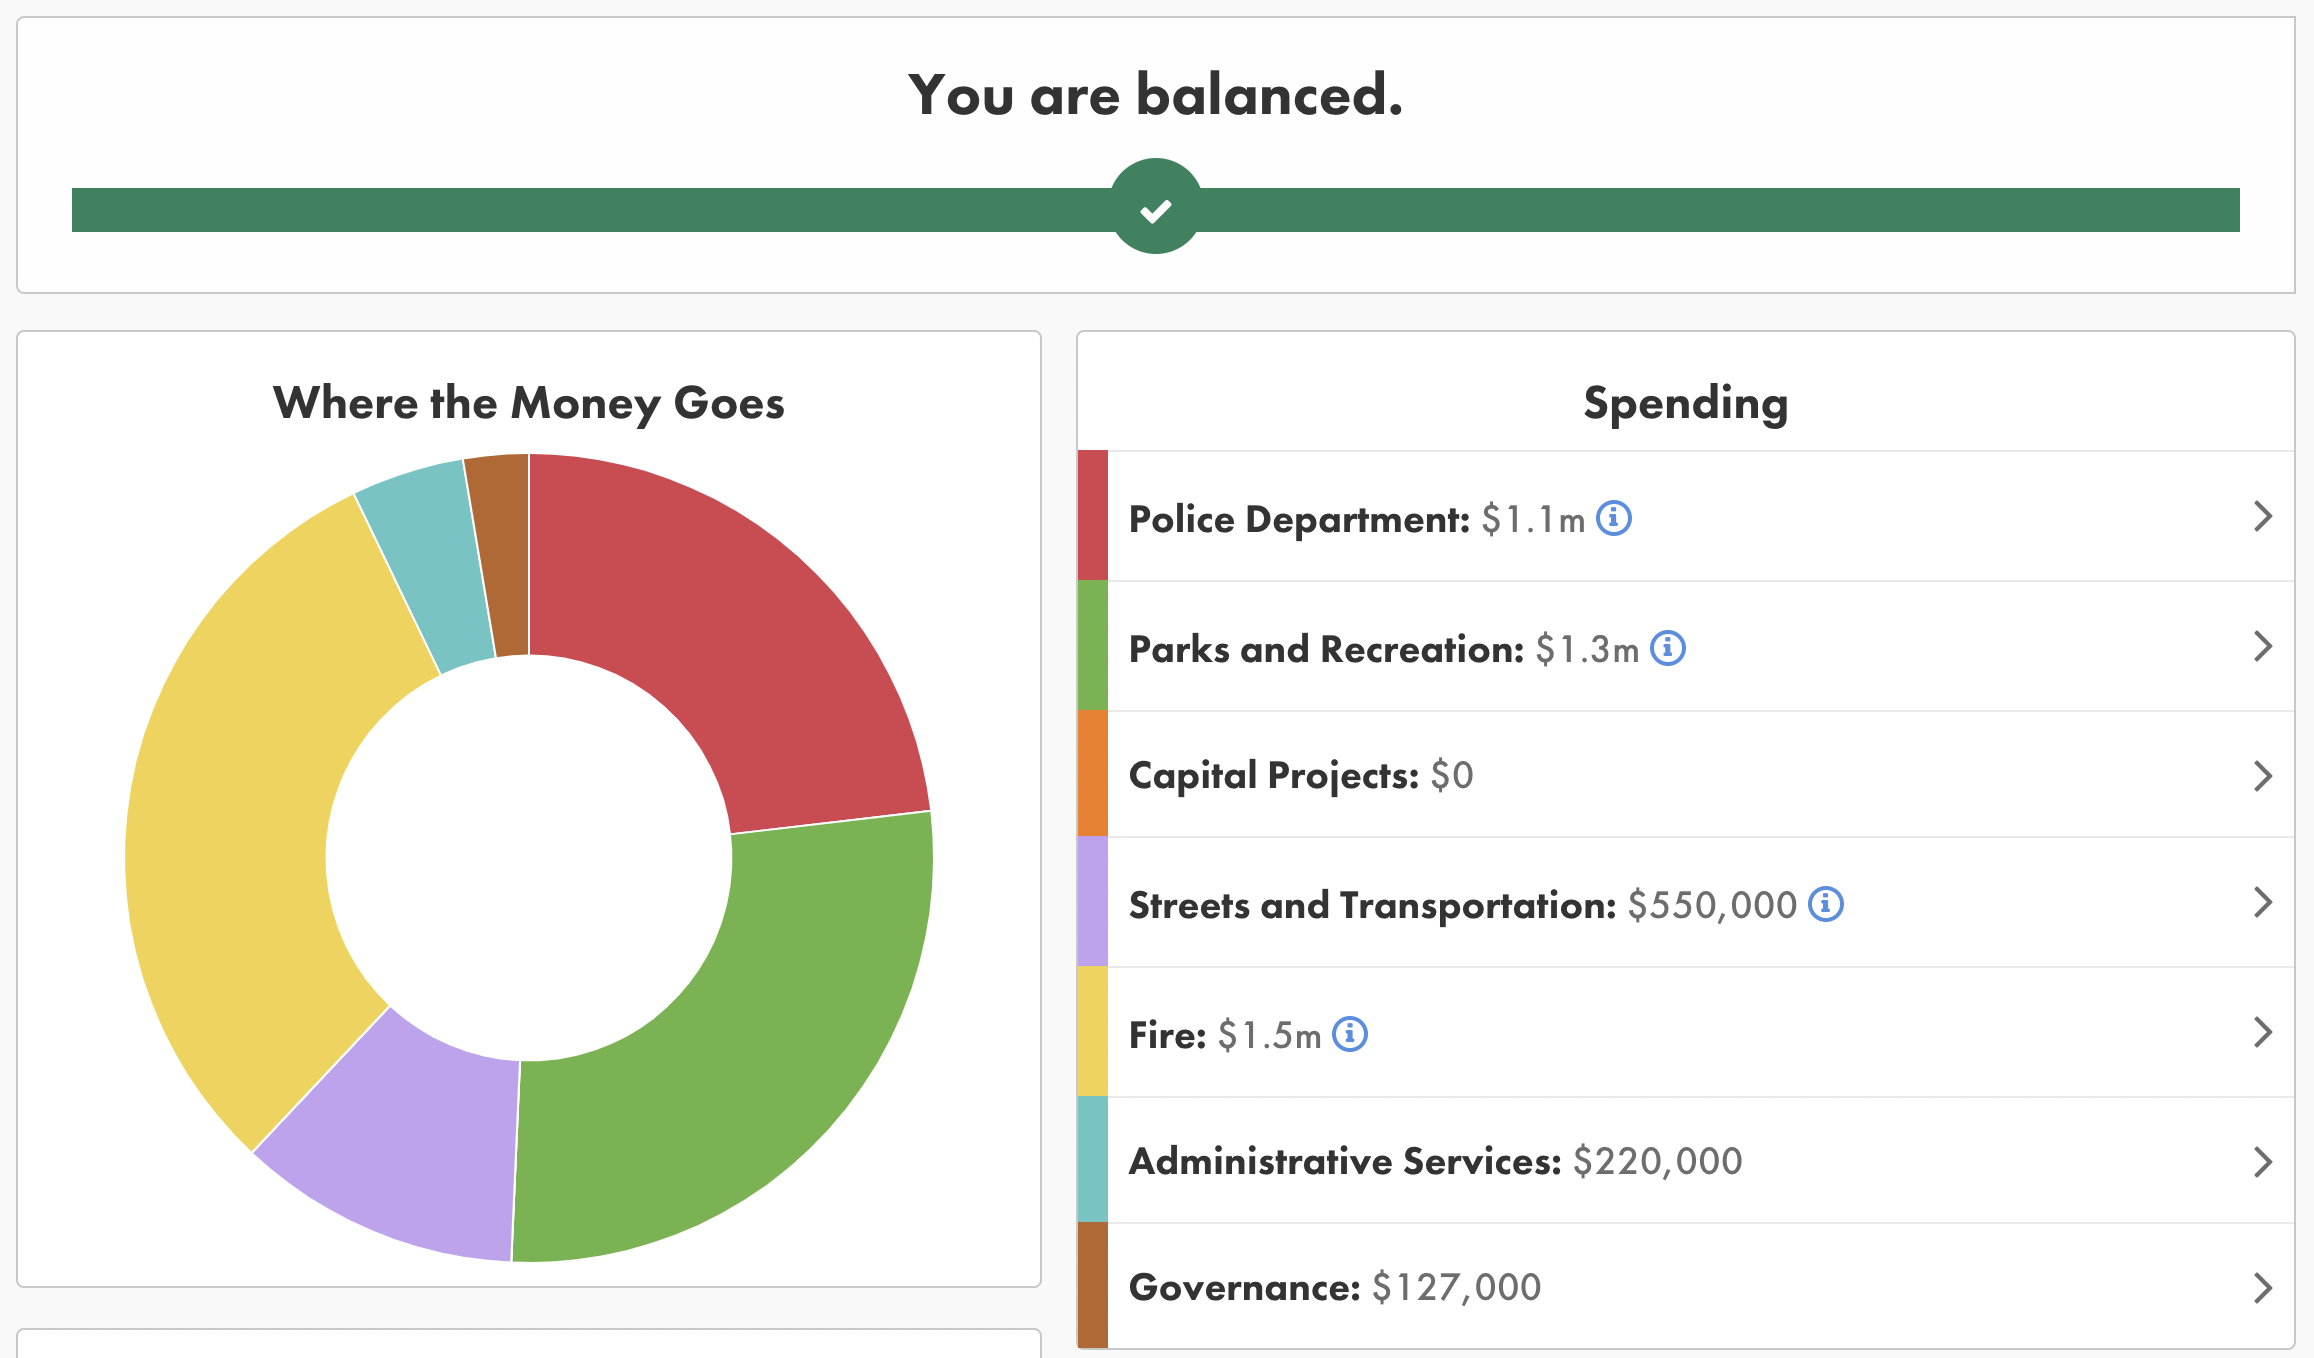
Task: Click the Fire budget info icon
Action: [1350, 1034]
